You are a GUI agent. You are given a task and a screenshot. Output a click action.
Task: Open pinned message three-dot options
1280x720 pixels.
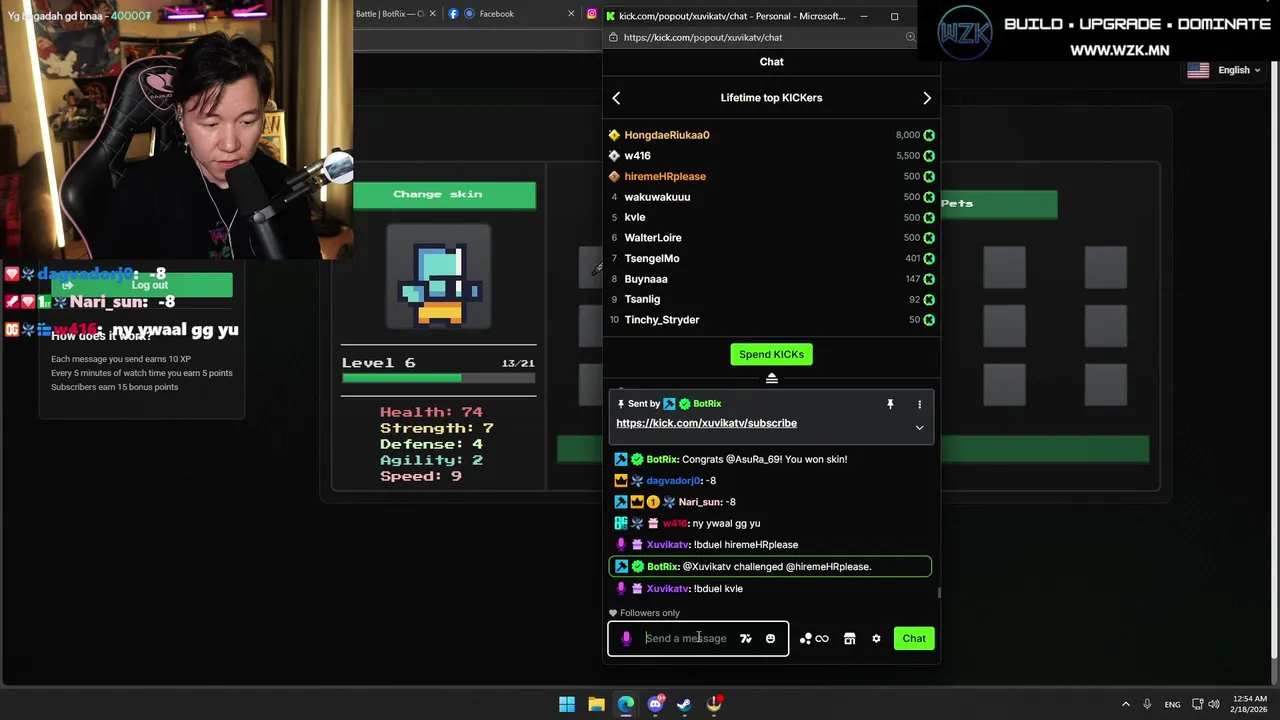point(919,404)
